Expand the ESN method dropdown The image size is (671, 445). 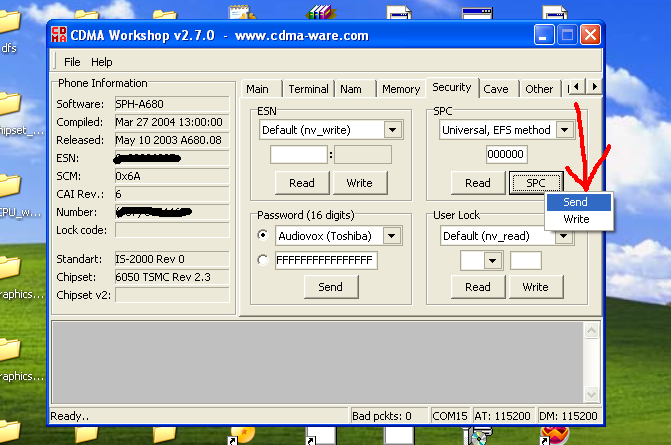pyautogui.click(x=392, y=130)
